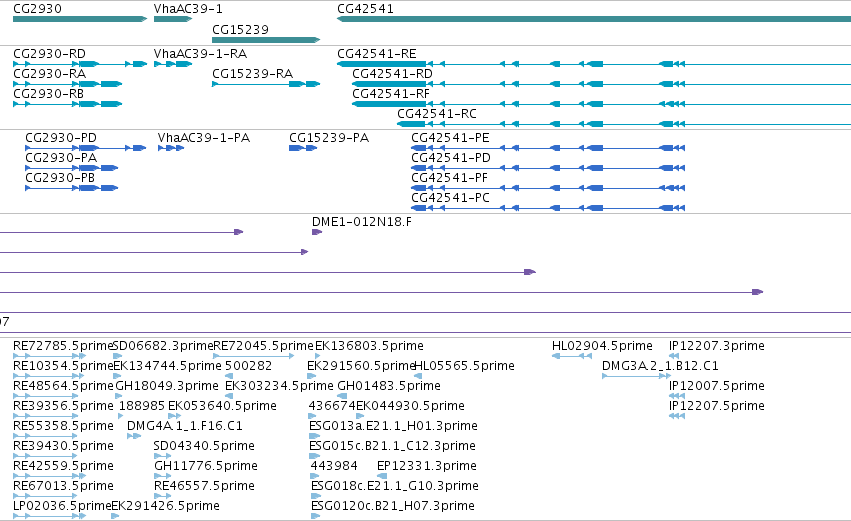Screen dimensions: 851x521
Task: Open transcript VhaAC39-1-RA
Action: (x=173, y=64)
